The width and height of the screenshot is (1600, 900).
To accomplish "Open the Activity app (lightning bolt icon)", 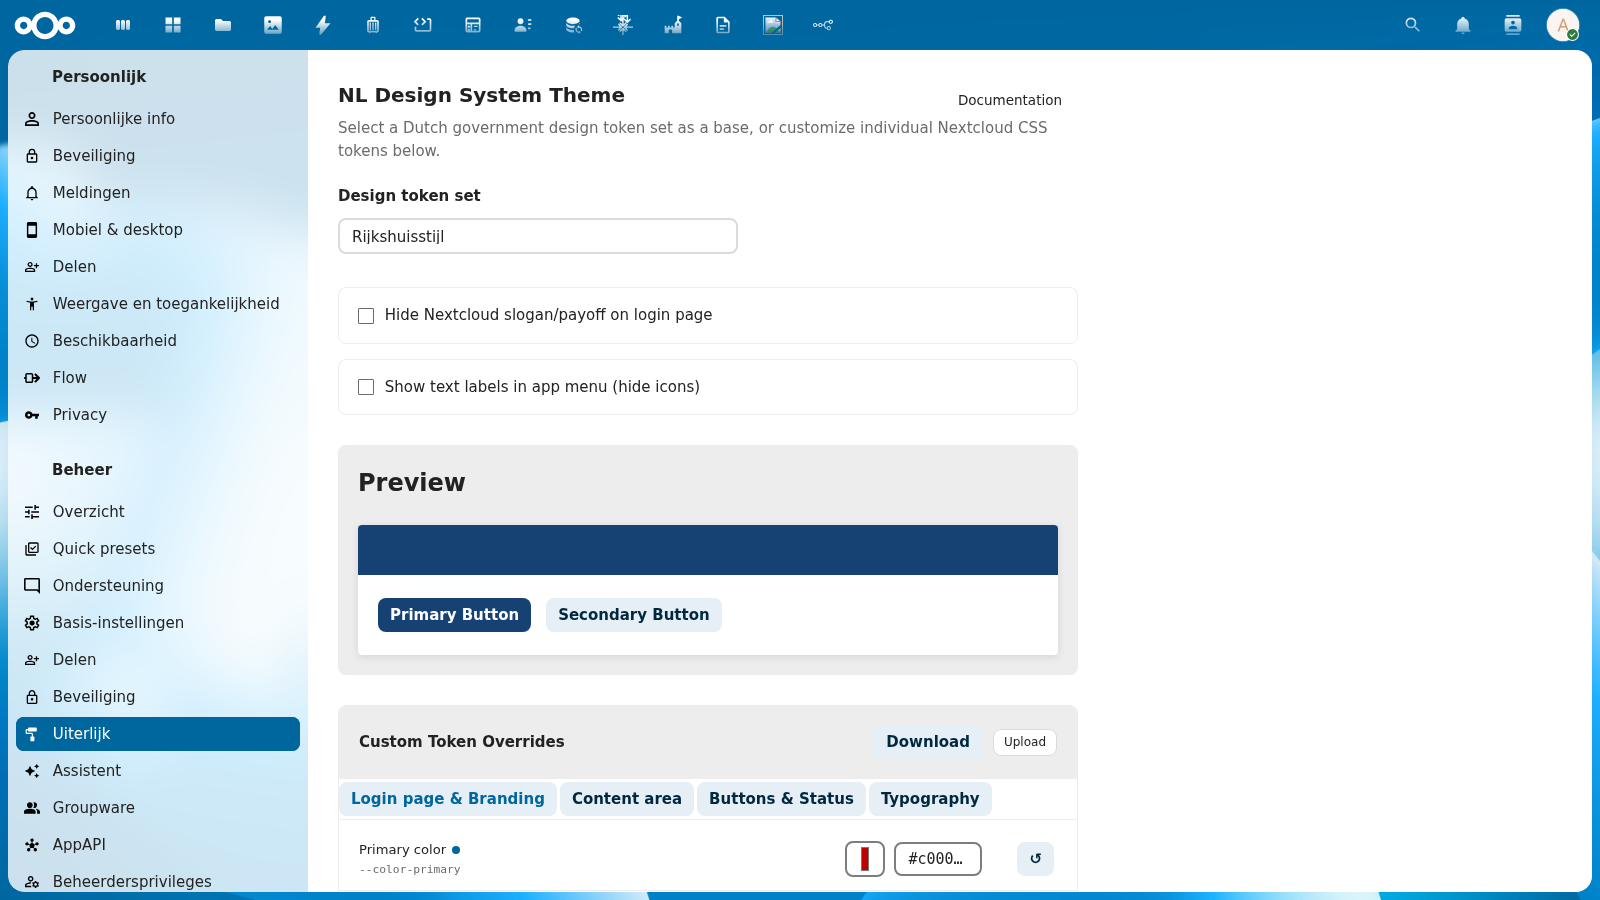I will [323, 25].
